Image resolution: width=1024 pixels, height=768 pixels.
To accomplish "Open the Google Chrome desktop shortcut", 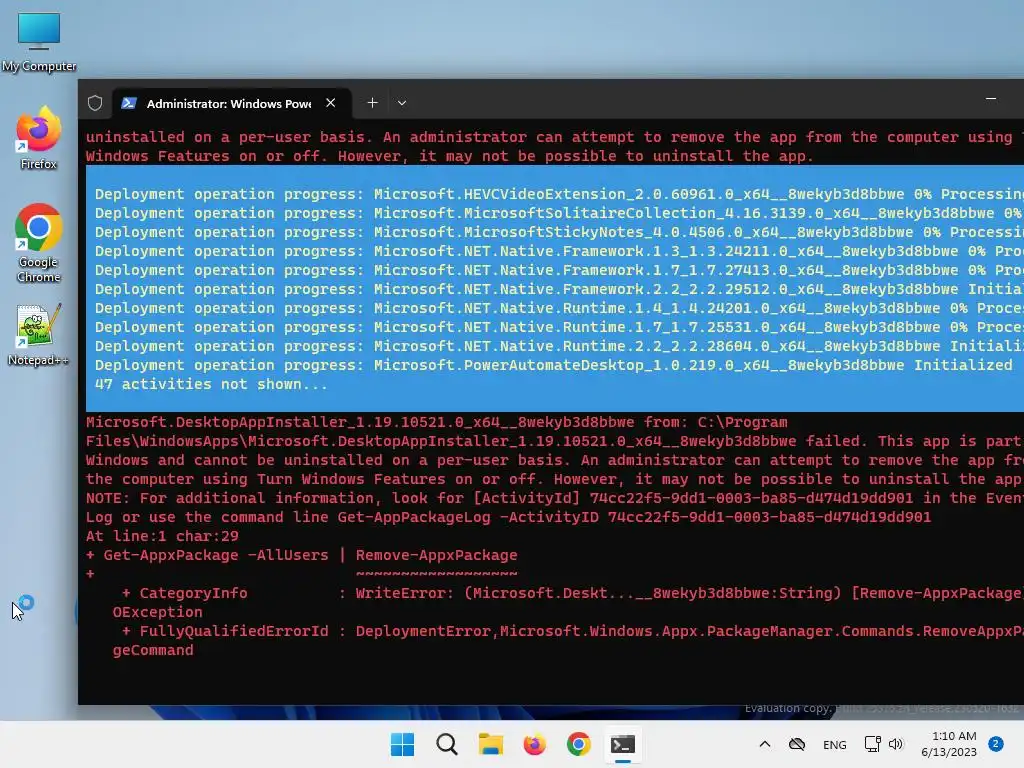I will [x=39, y=243].
